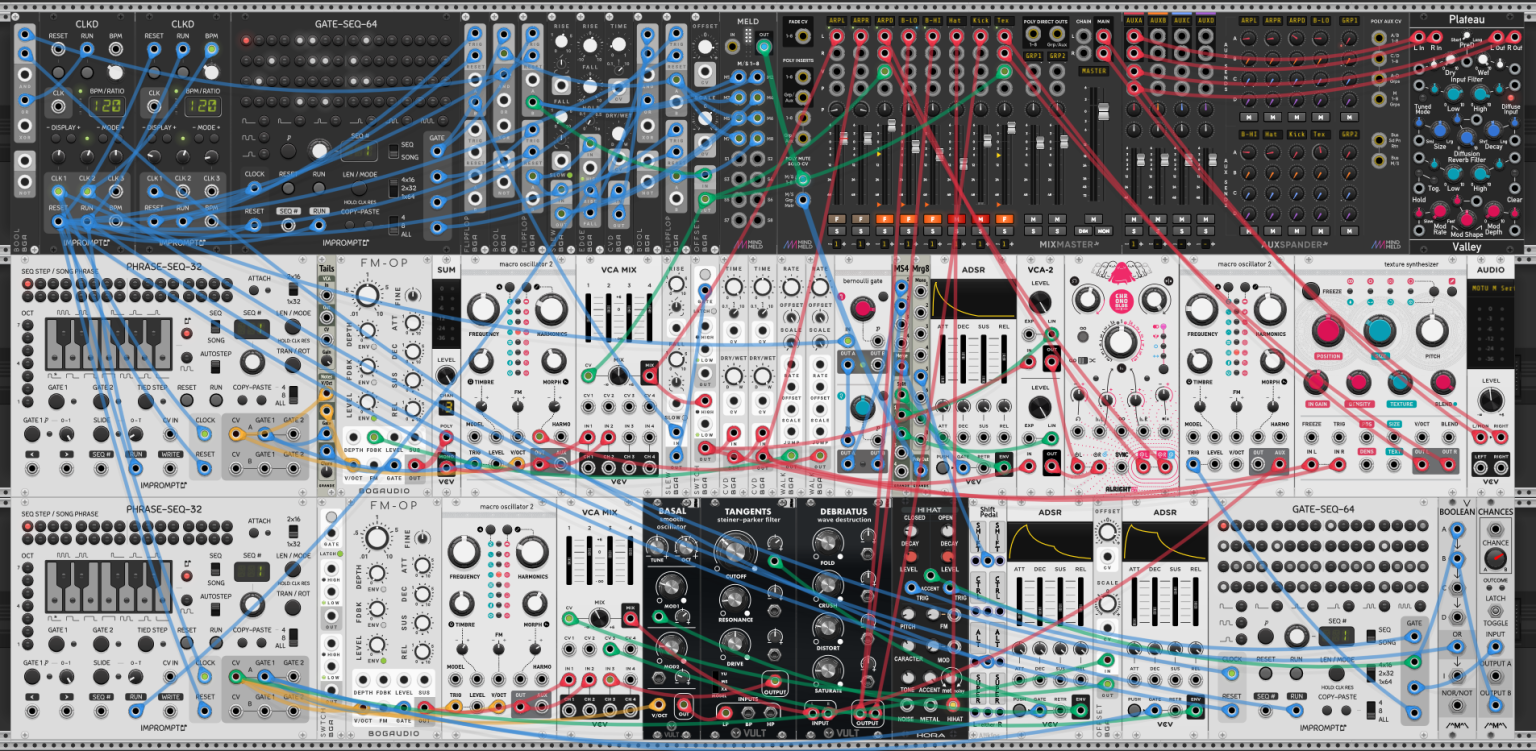Mute the GRP1 aux send in AuxSpander
Image resolution: width=1536 pixels, height=751 pixels.
pyautogui.click(x=1349, y=117)
